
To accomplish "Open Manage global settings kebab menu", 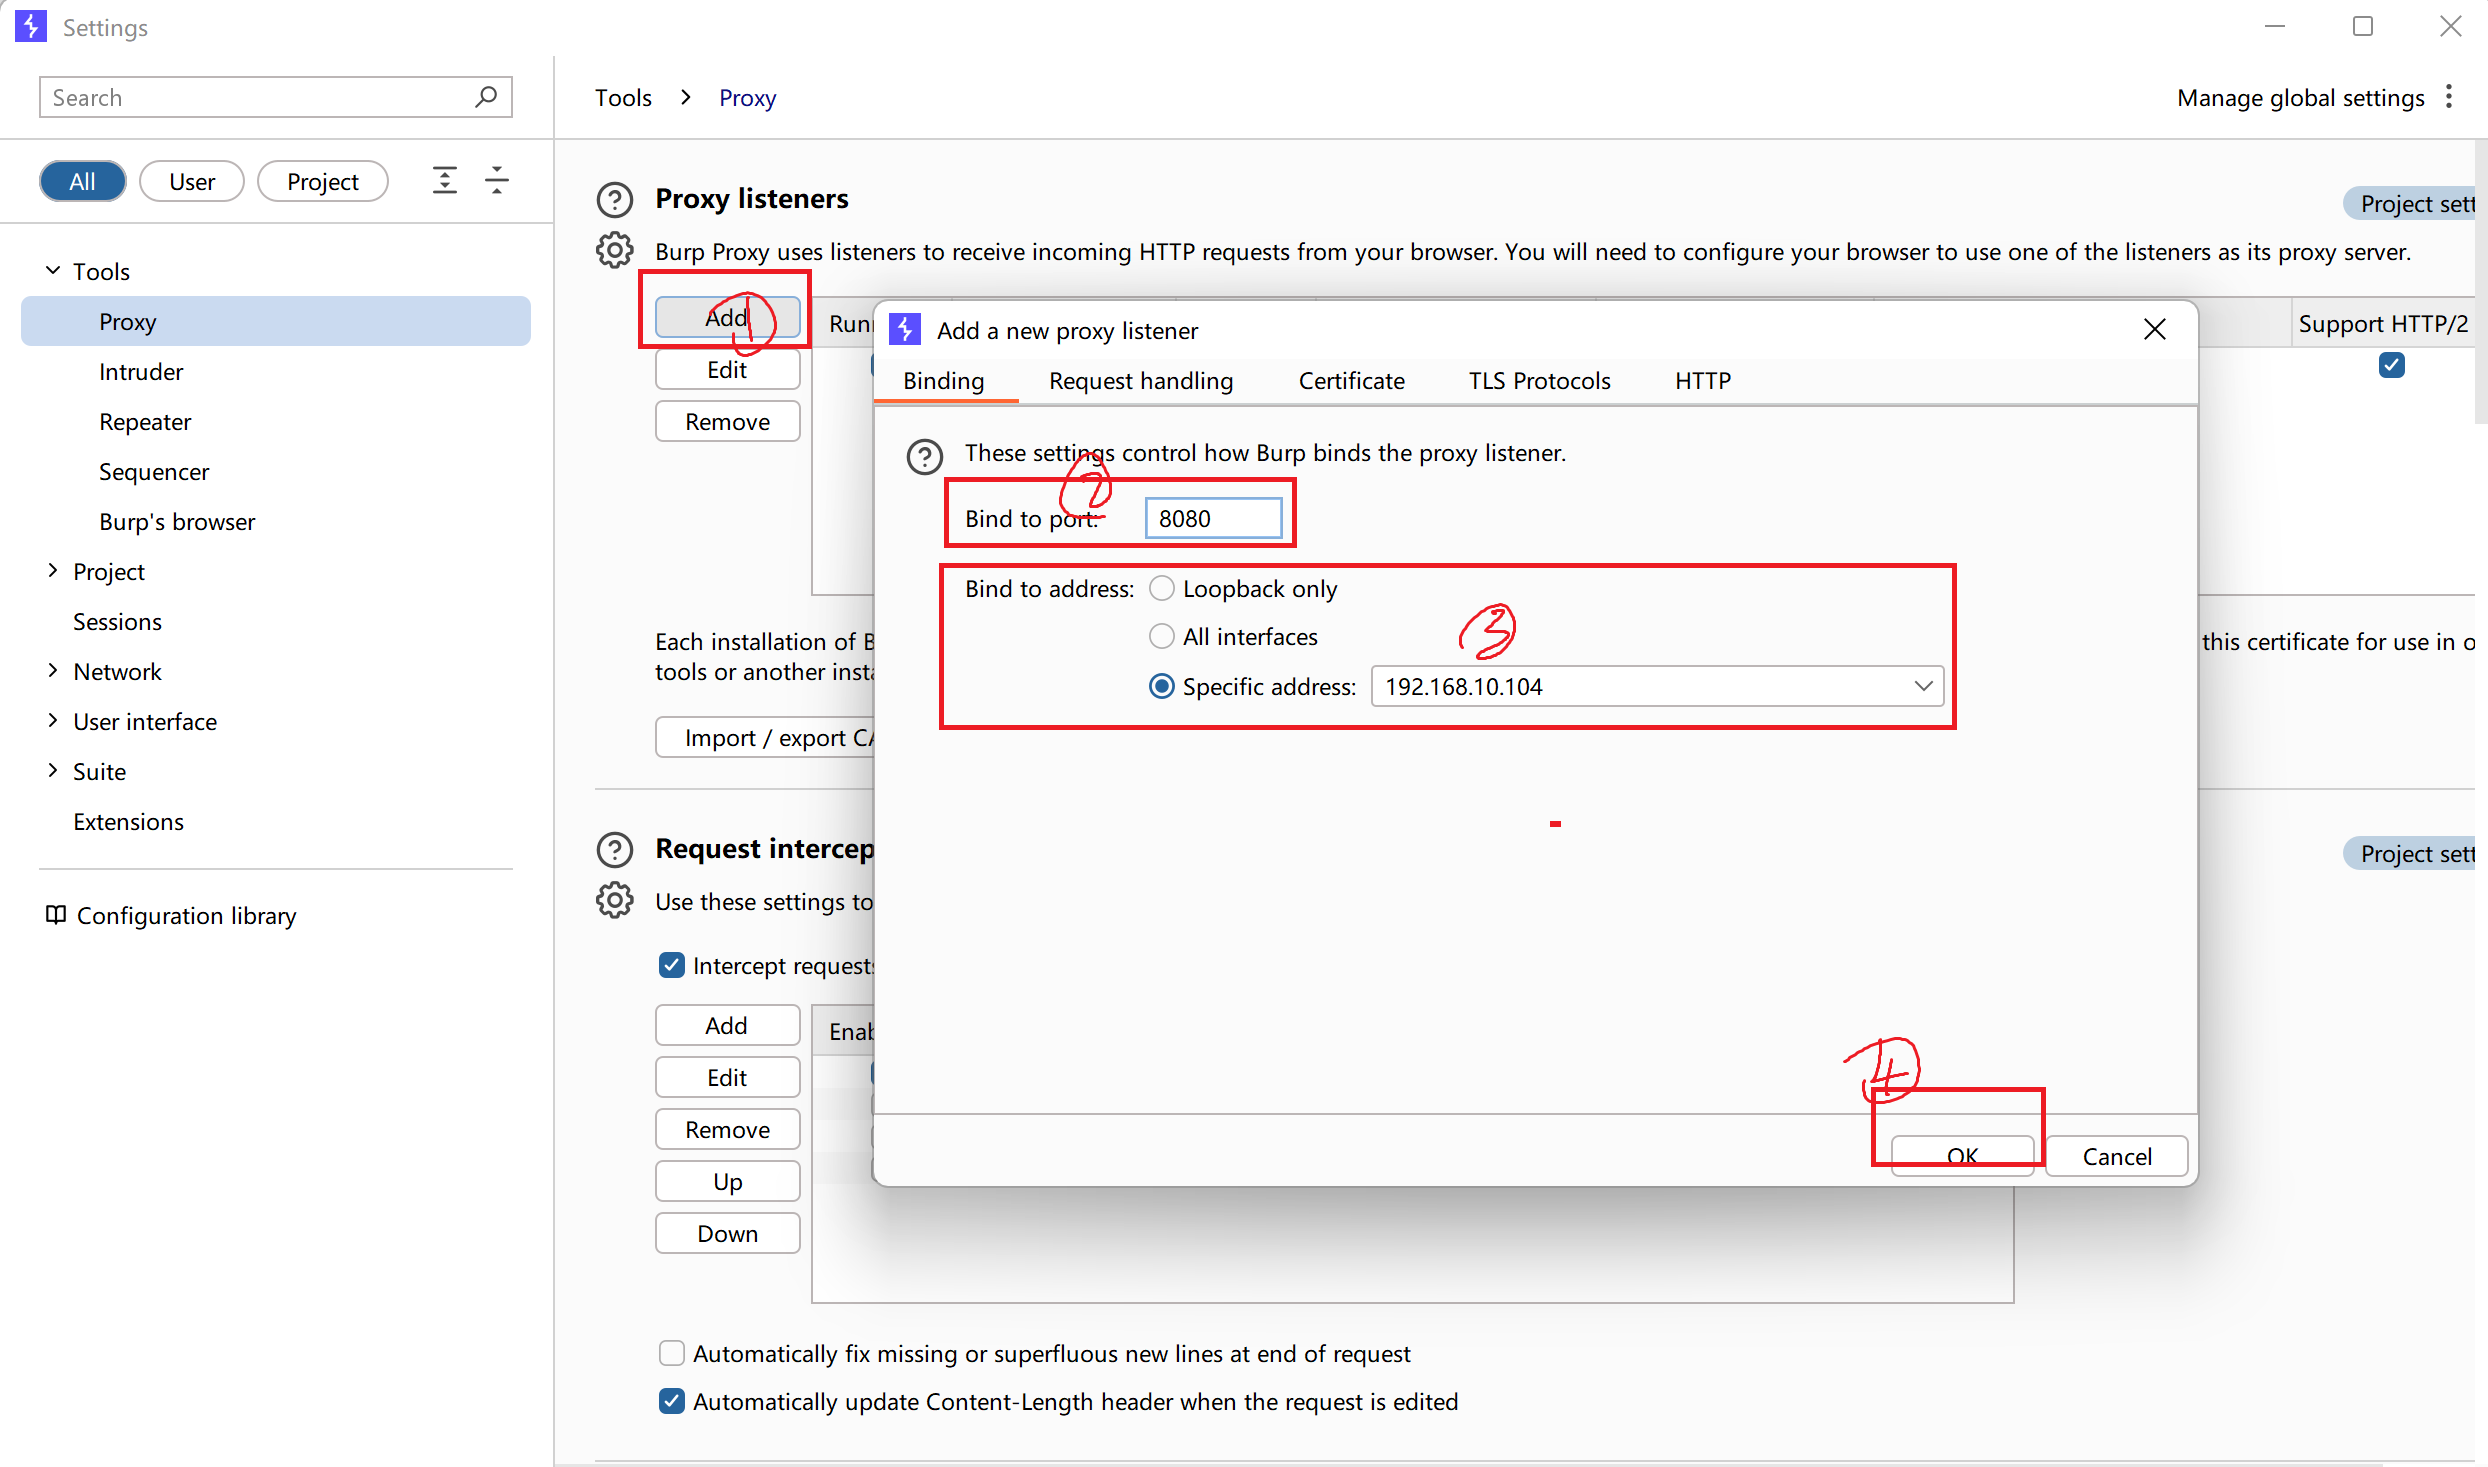I will click(x=2449, y=97).
